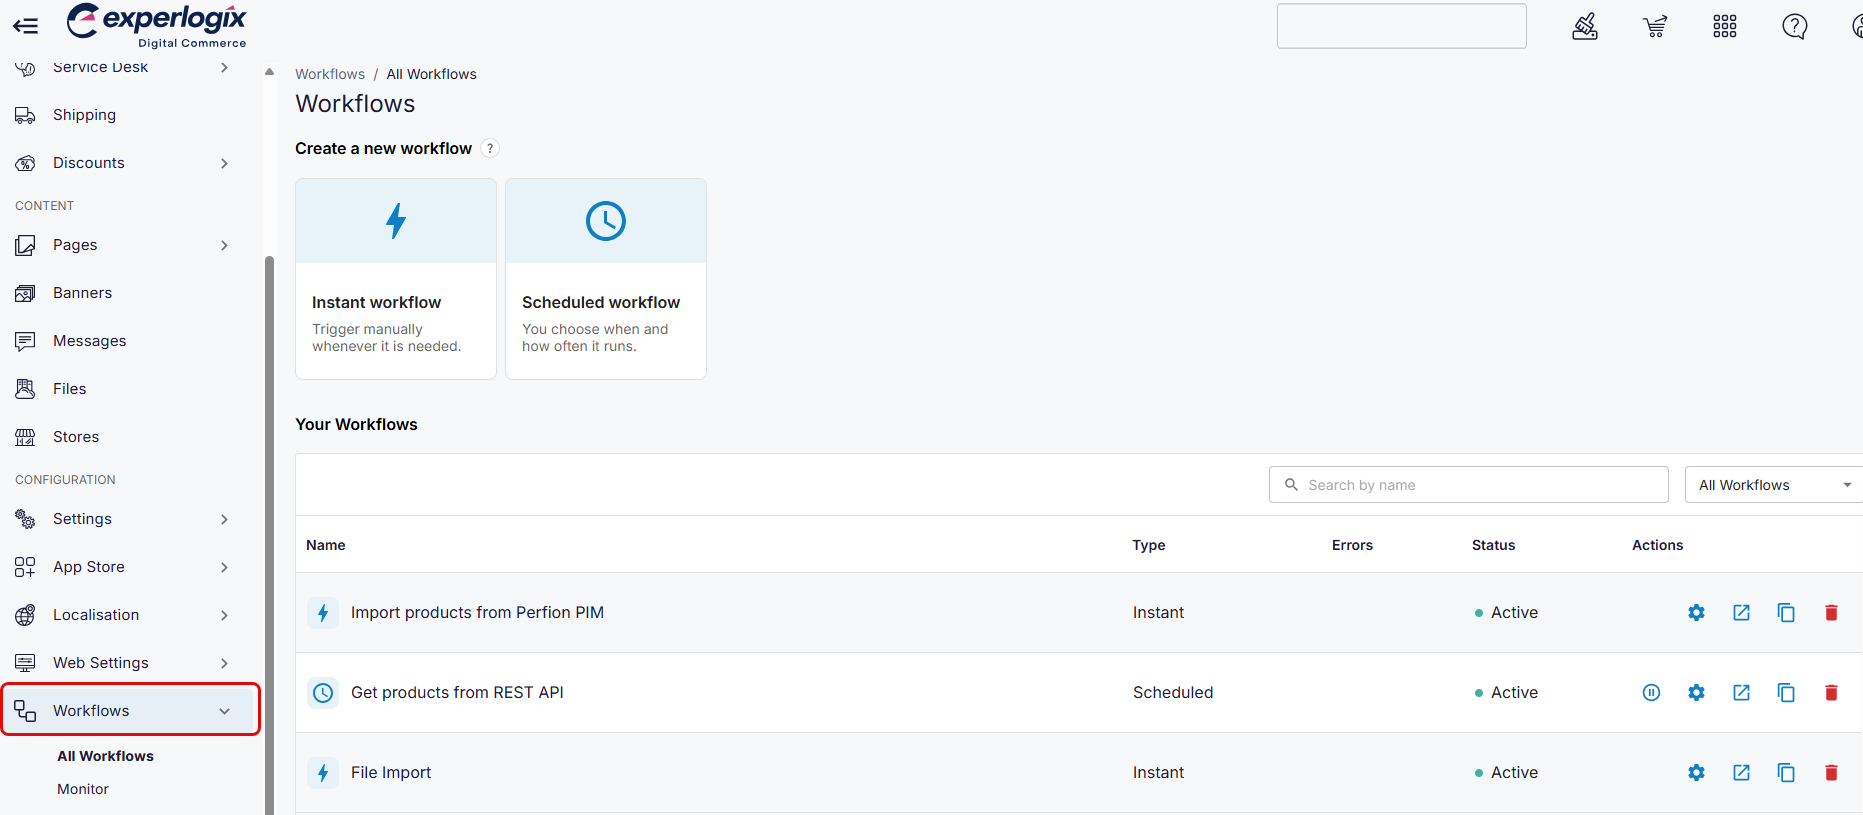The width and height of the screenshot is (1863, 815).
Task: Create a Scheduled workflow
Action: pyautogui.click(x=606, y=279)
